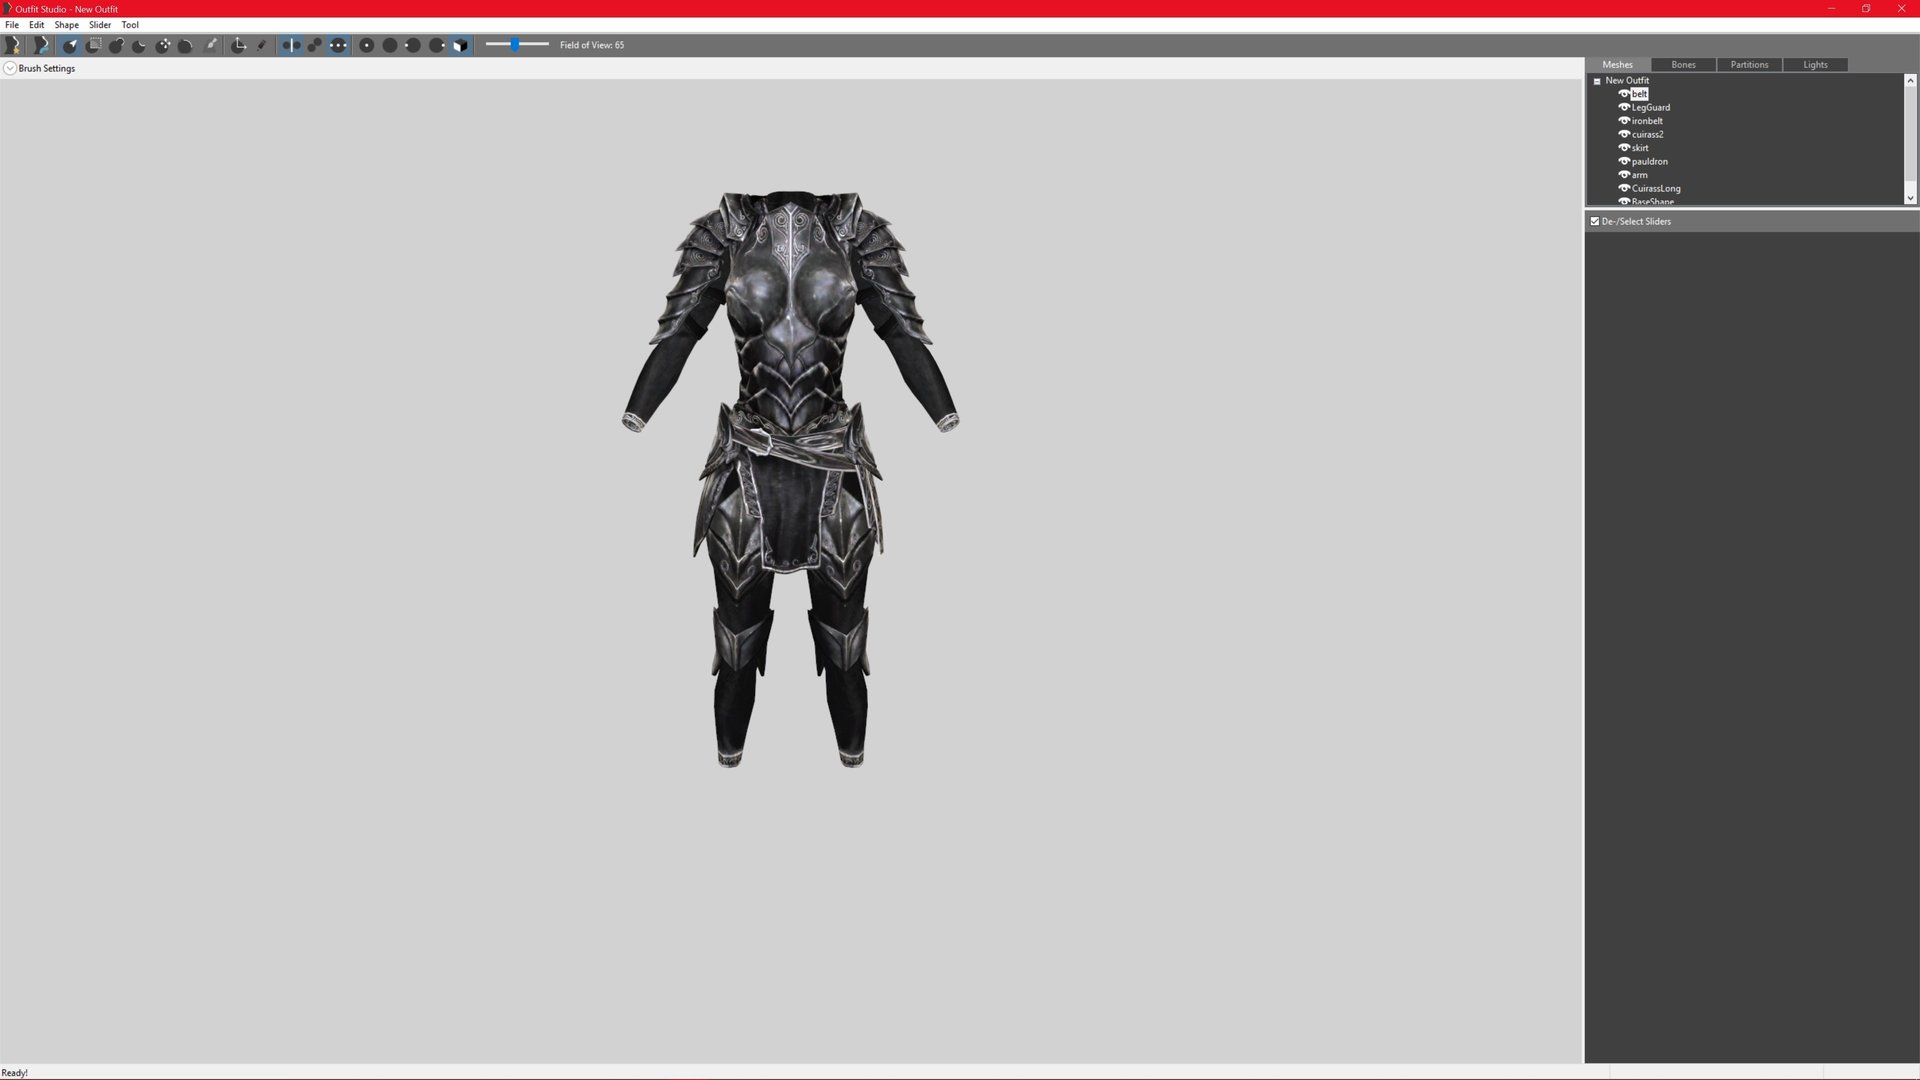The width and height of the screenshot is (1920, 1080).
Task: Choose the Weight Paint brush icon
Action: pos(210,45)
